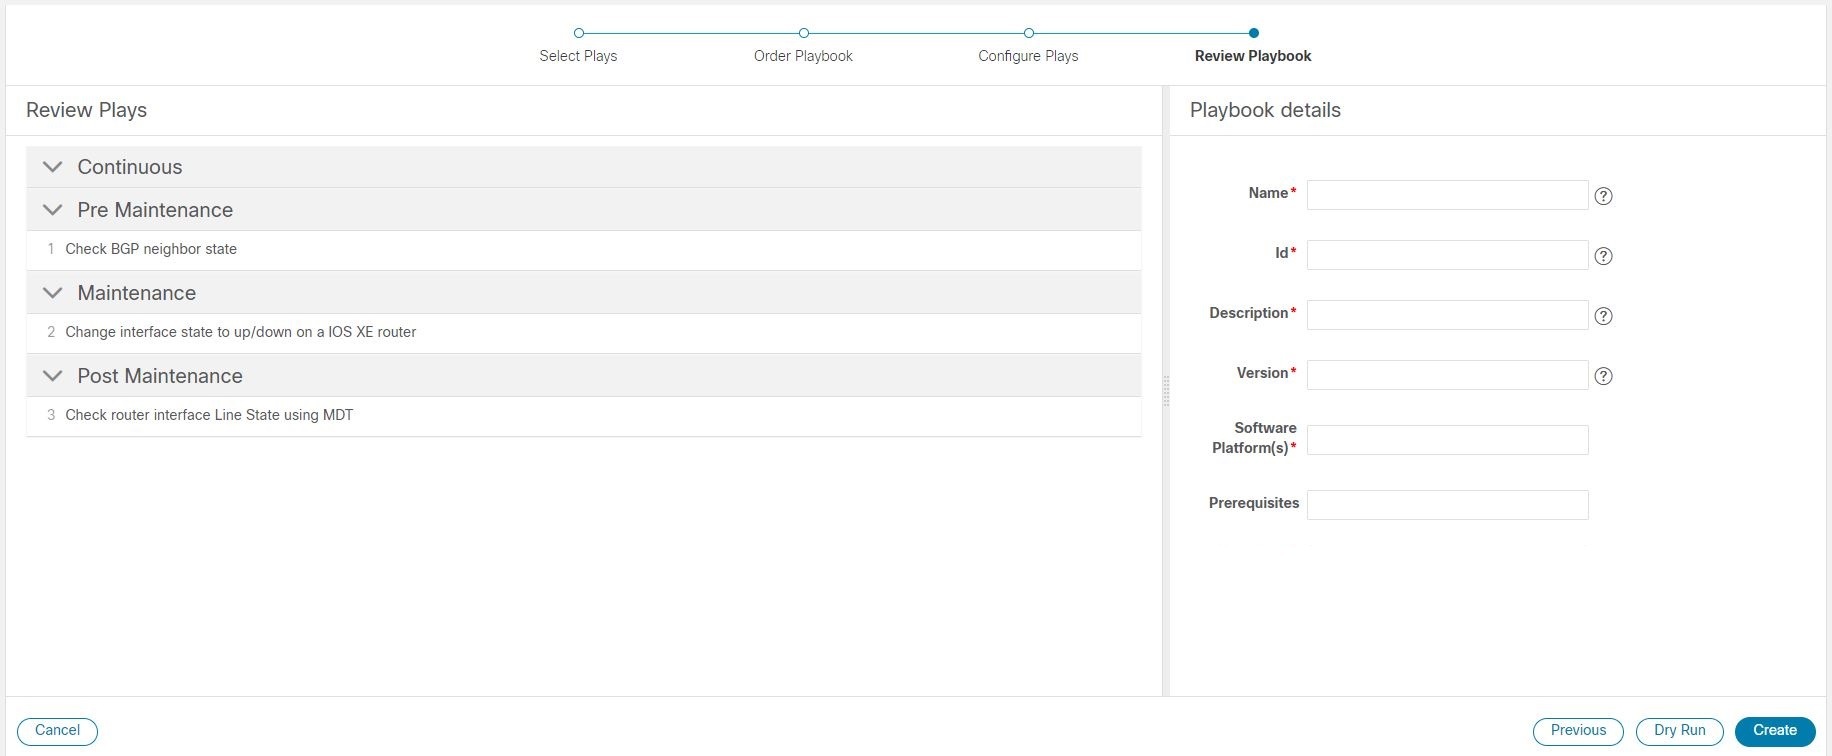The height and width of the screenshot is (756, 1832).
Task: Open help icon beside Description field
Action: tap(1603, 316)
